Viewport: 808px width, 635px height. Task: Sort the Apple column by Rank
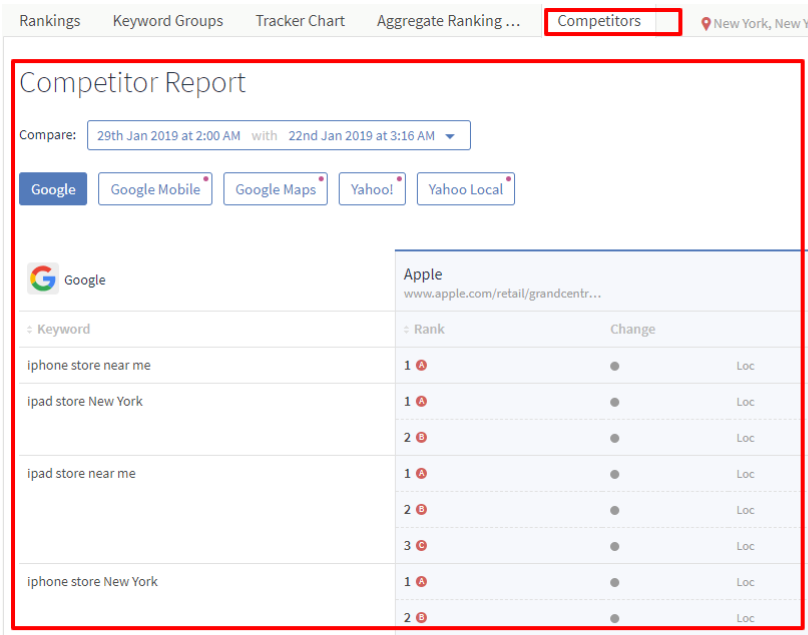pos(424,329)
